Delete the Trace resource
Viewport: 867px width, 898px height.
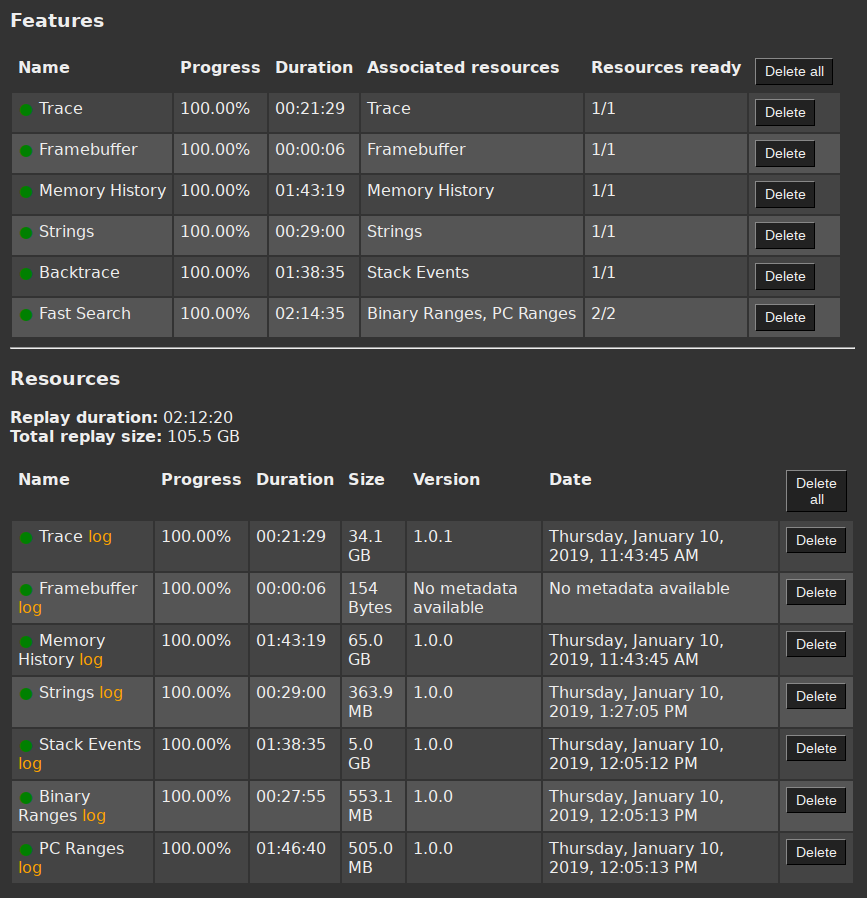(816, 540)
